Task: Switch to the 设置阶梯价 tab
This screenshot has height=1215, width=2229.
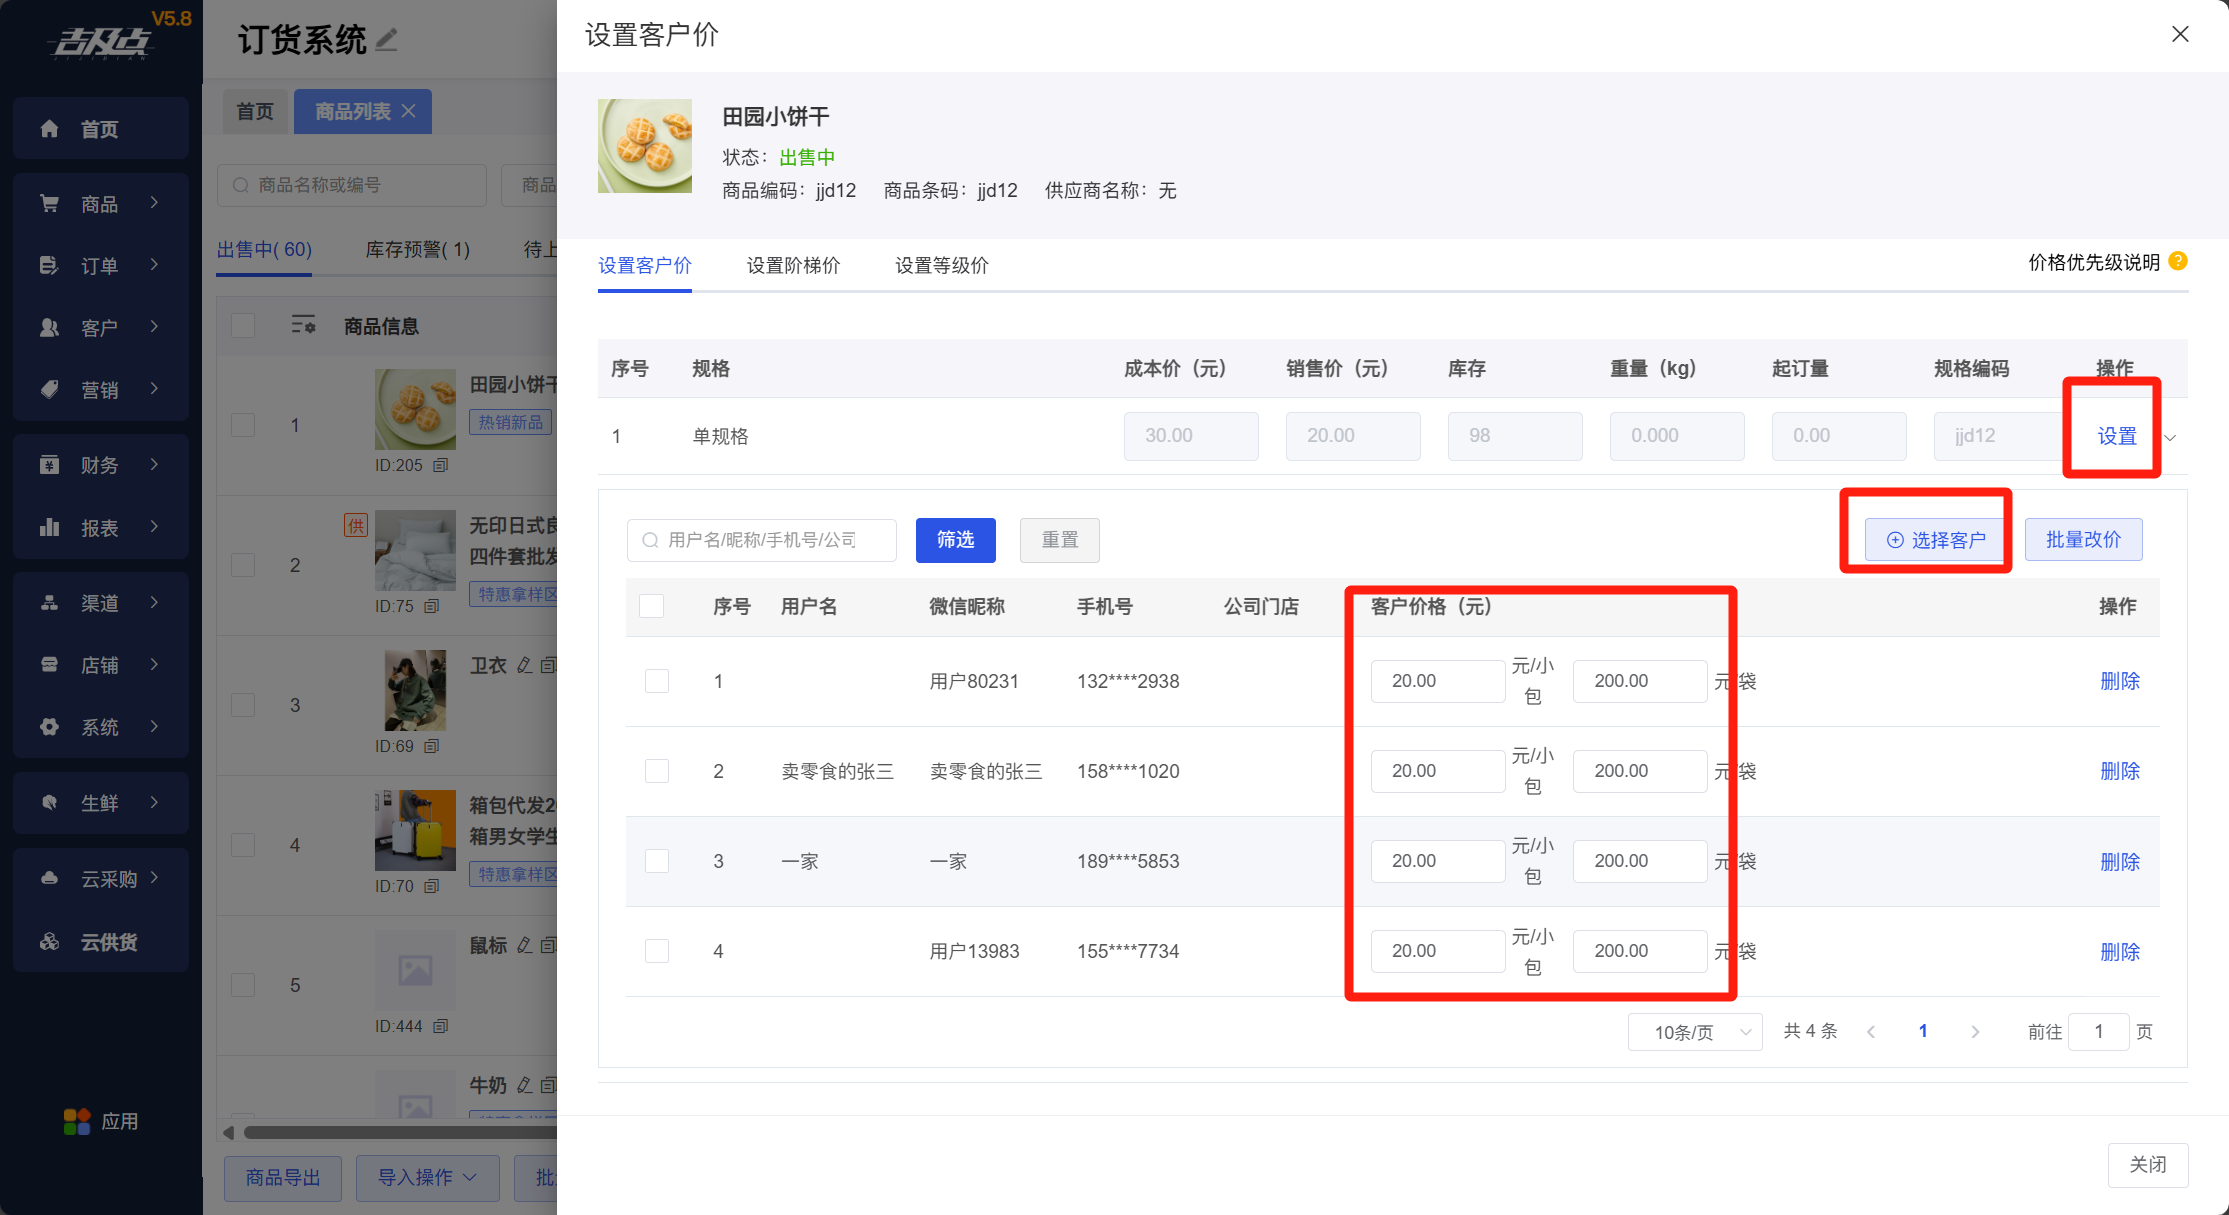Action: (x=793, y=266)
